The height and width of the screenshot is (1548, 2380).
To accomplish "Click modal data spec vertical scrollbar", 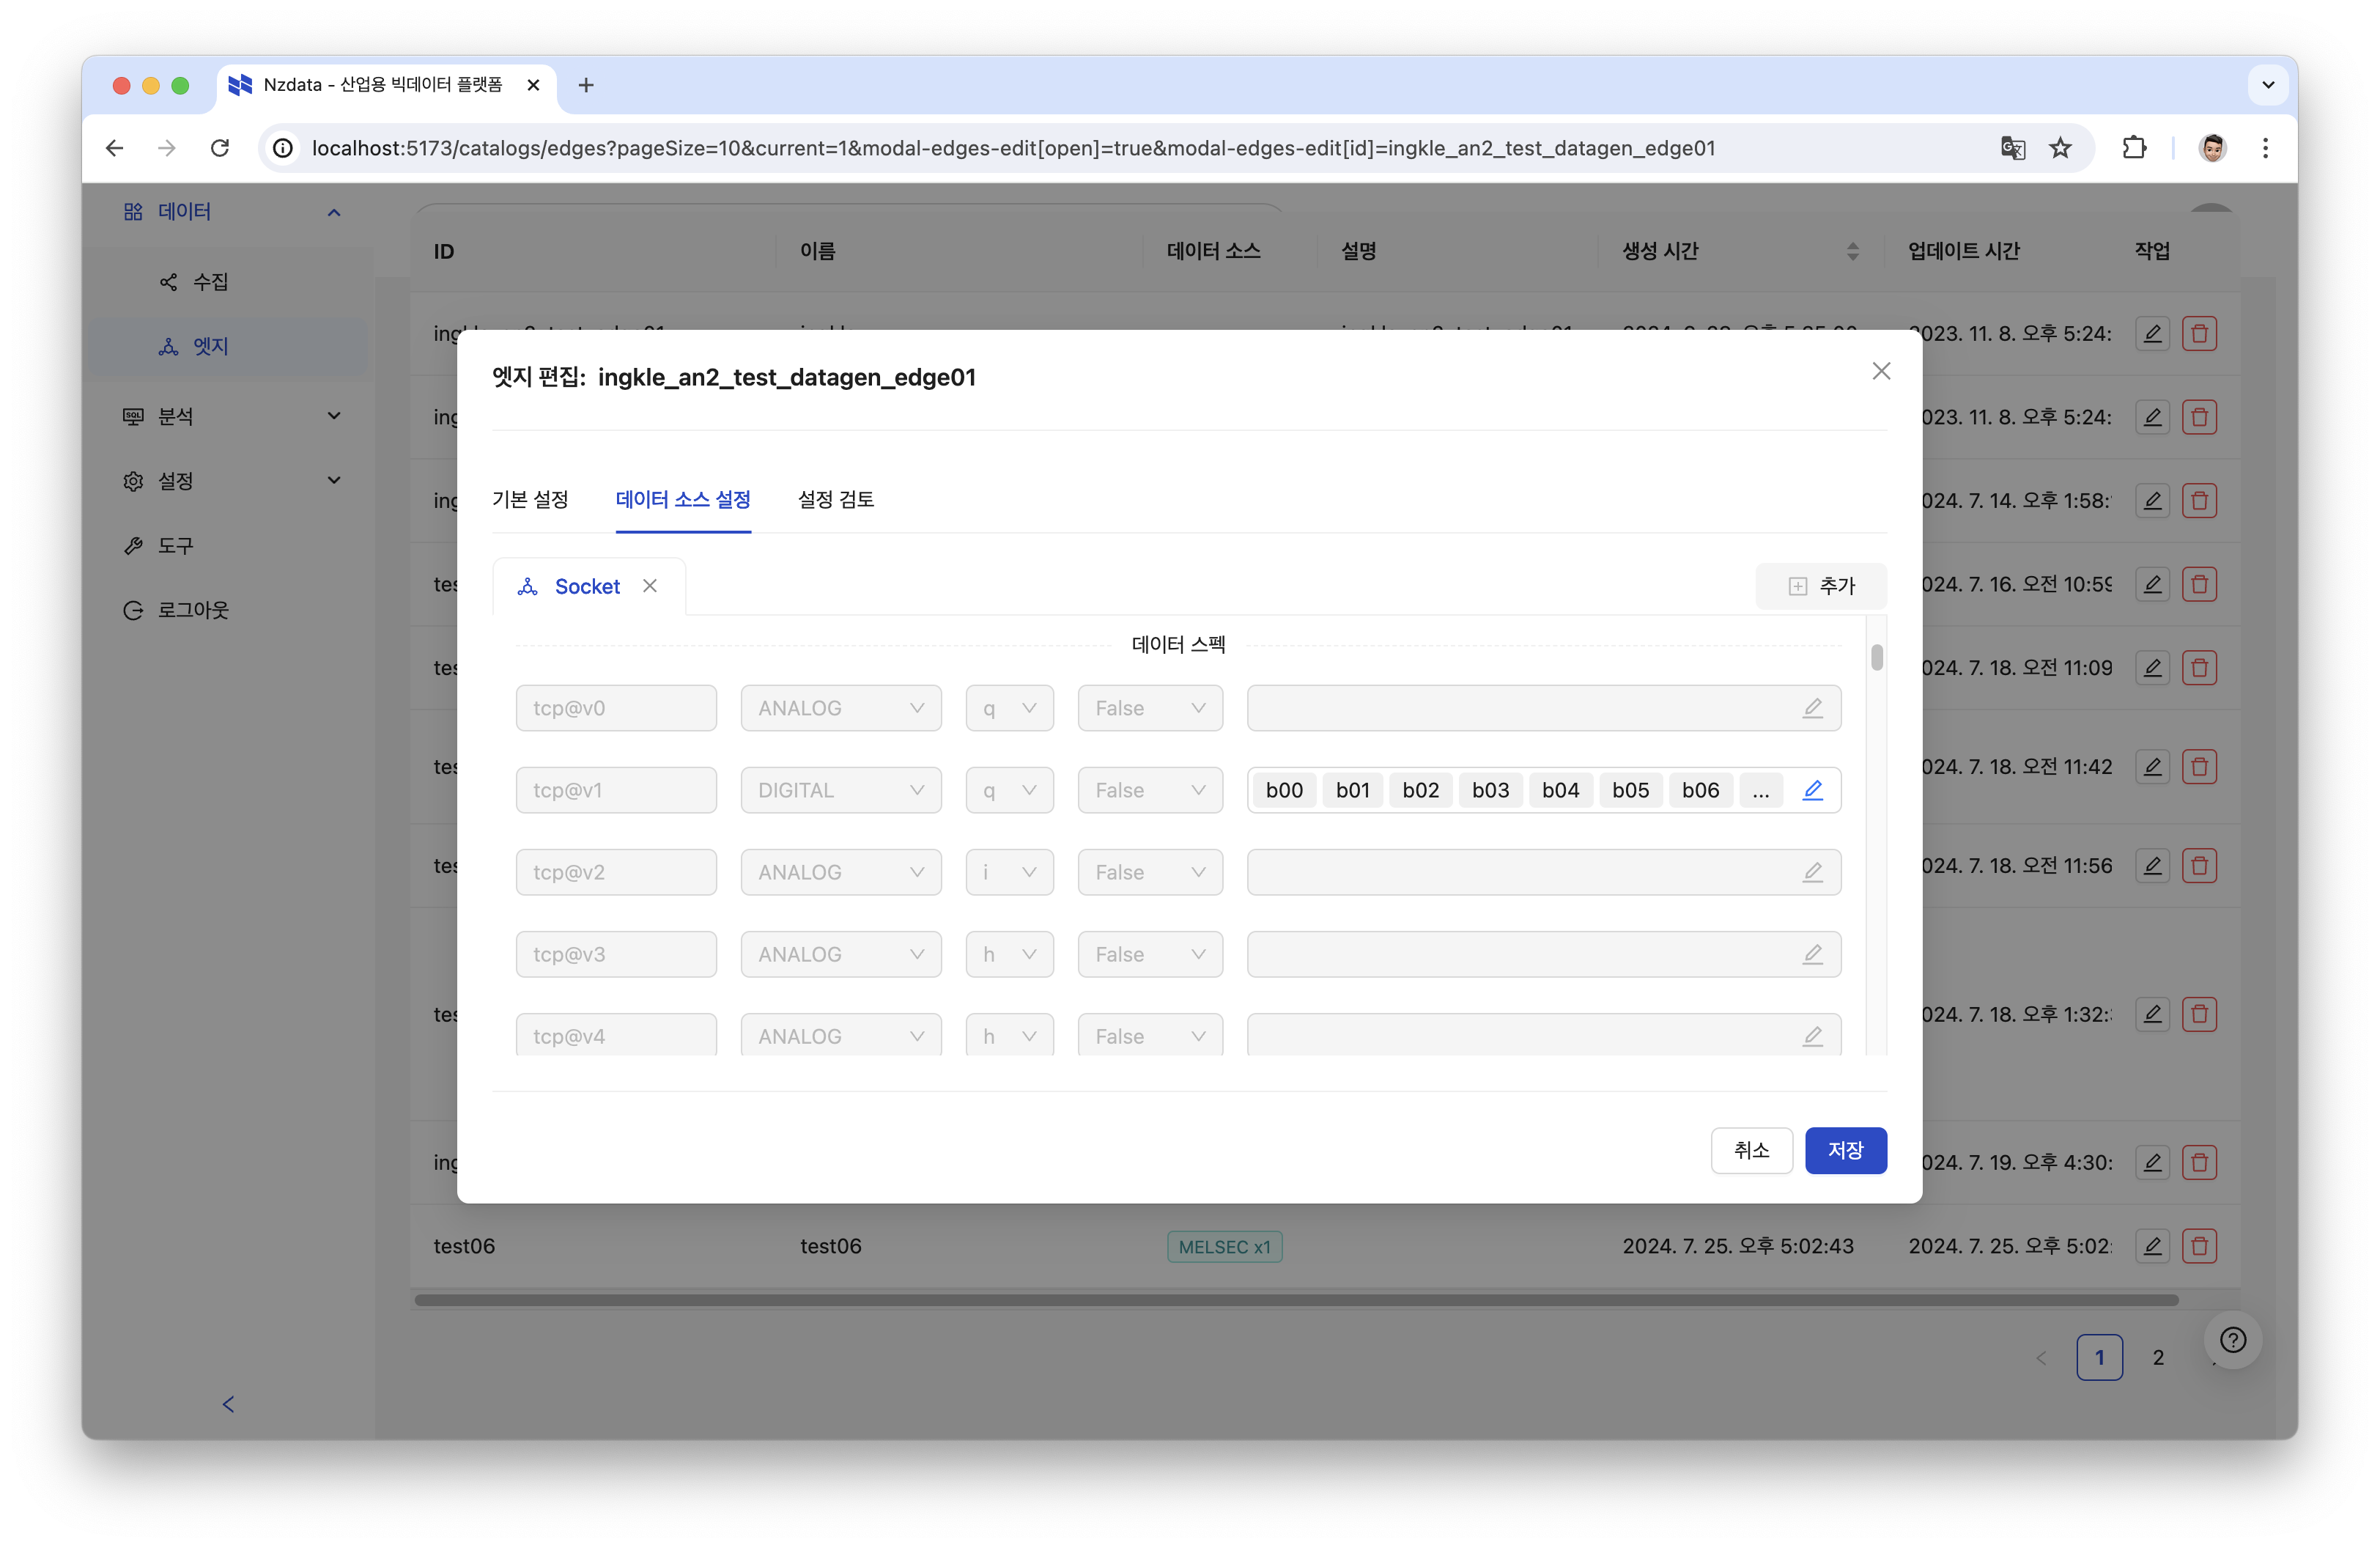I will tap(1877, 657).
